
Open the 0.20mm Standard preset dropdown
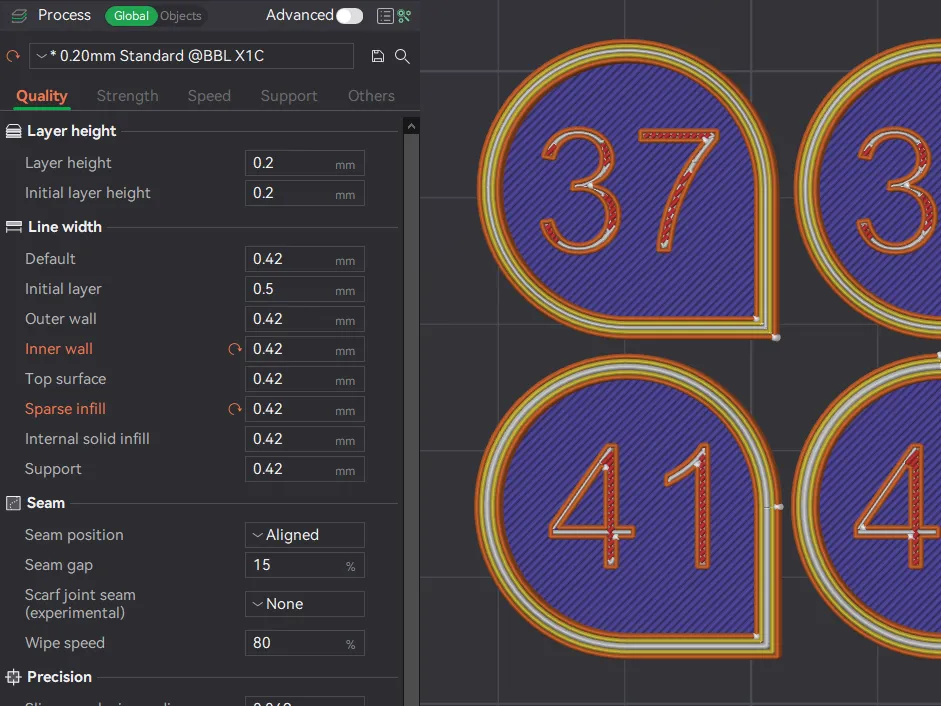pyautogui.click(x=191, y=56)
